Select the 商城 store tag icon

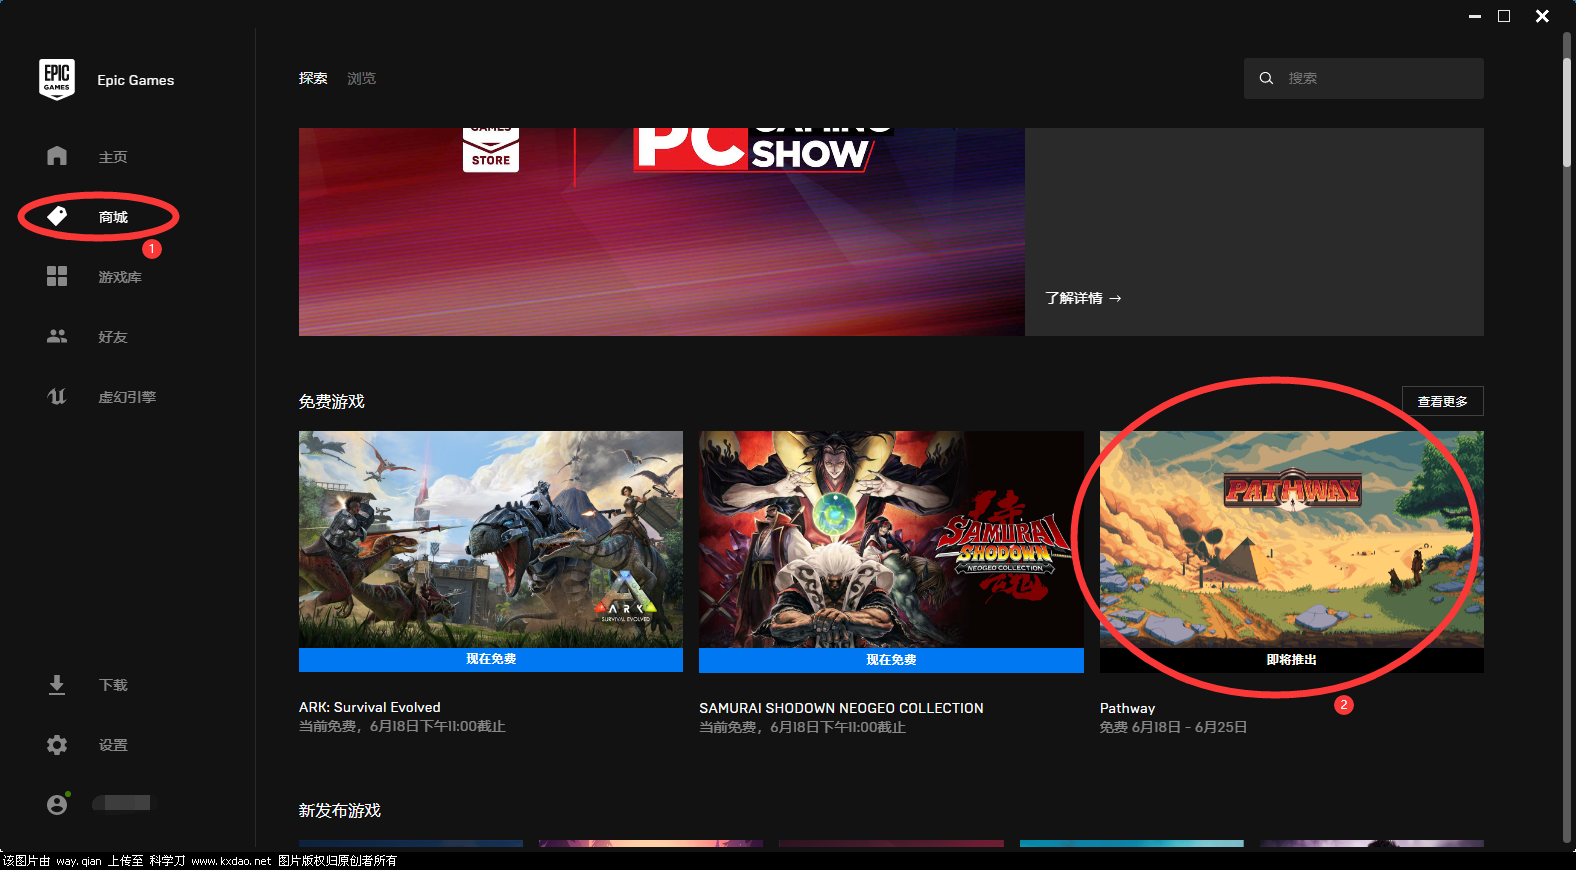tap(57, 216)
